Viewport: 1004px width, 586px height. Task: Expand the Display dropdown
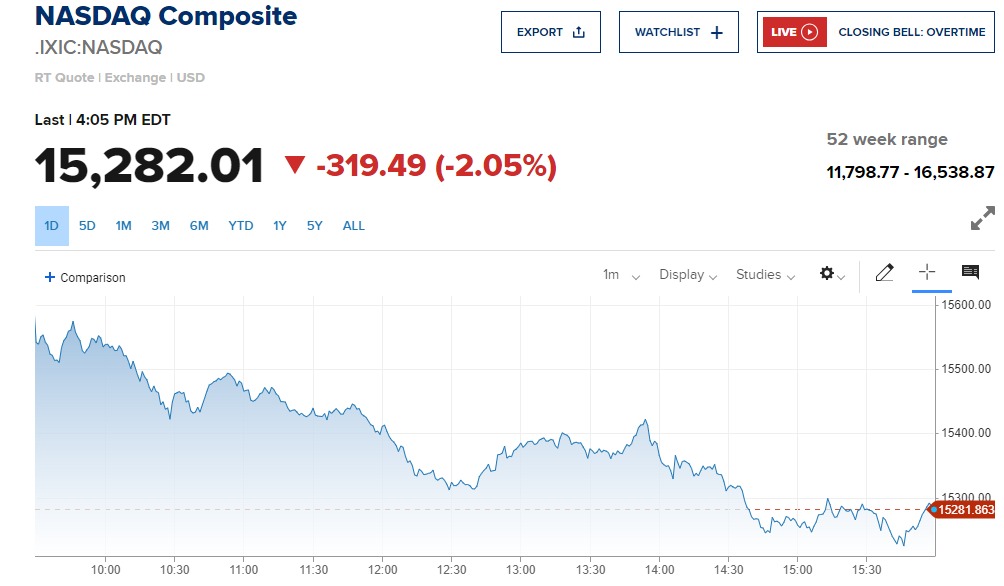(x=688, y=275)
